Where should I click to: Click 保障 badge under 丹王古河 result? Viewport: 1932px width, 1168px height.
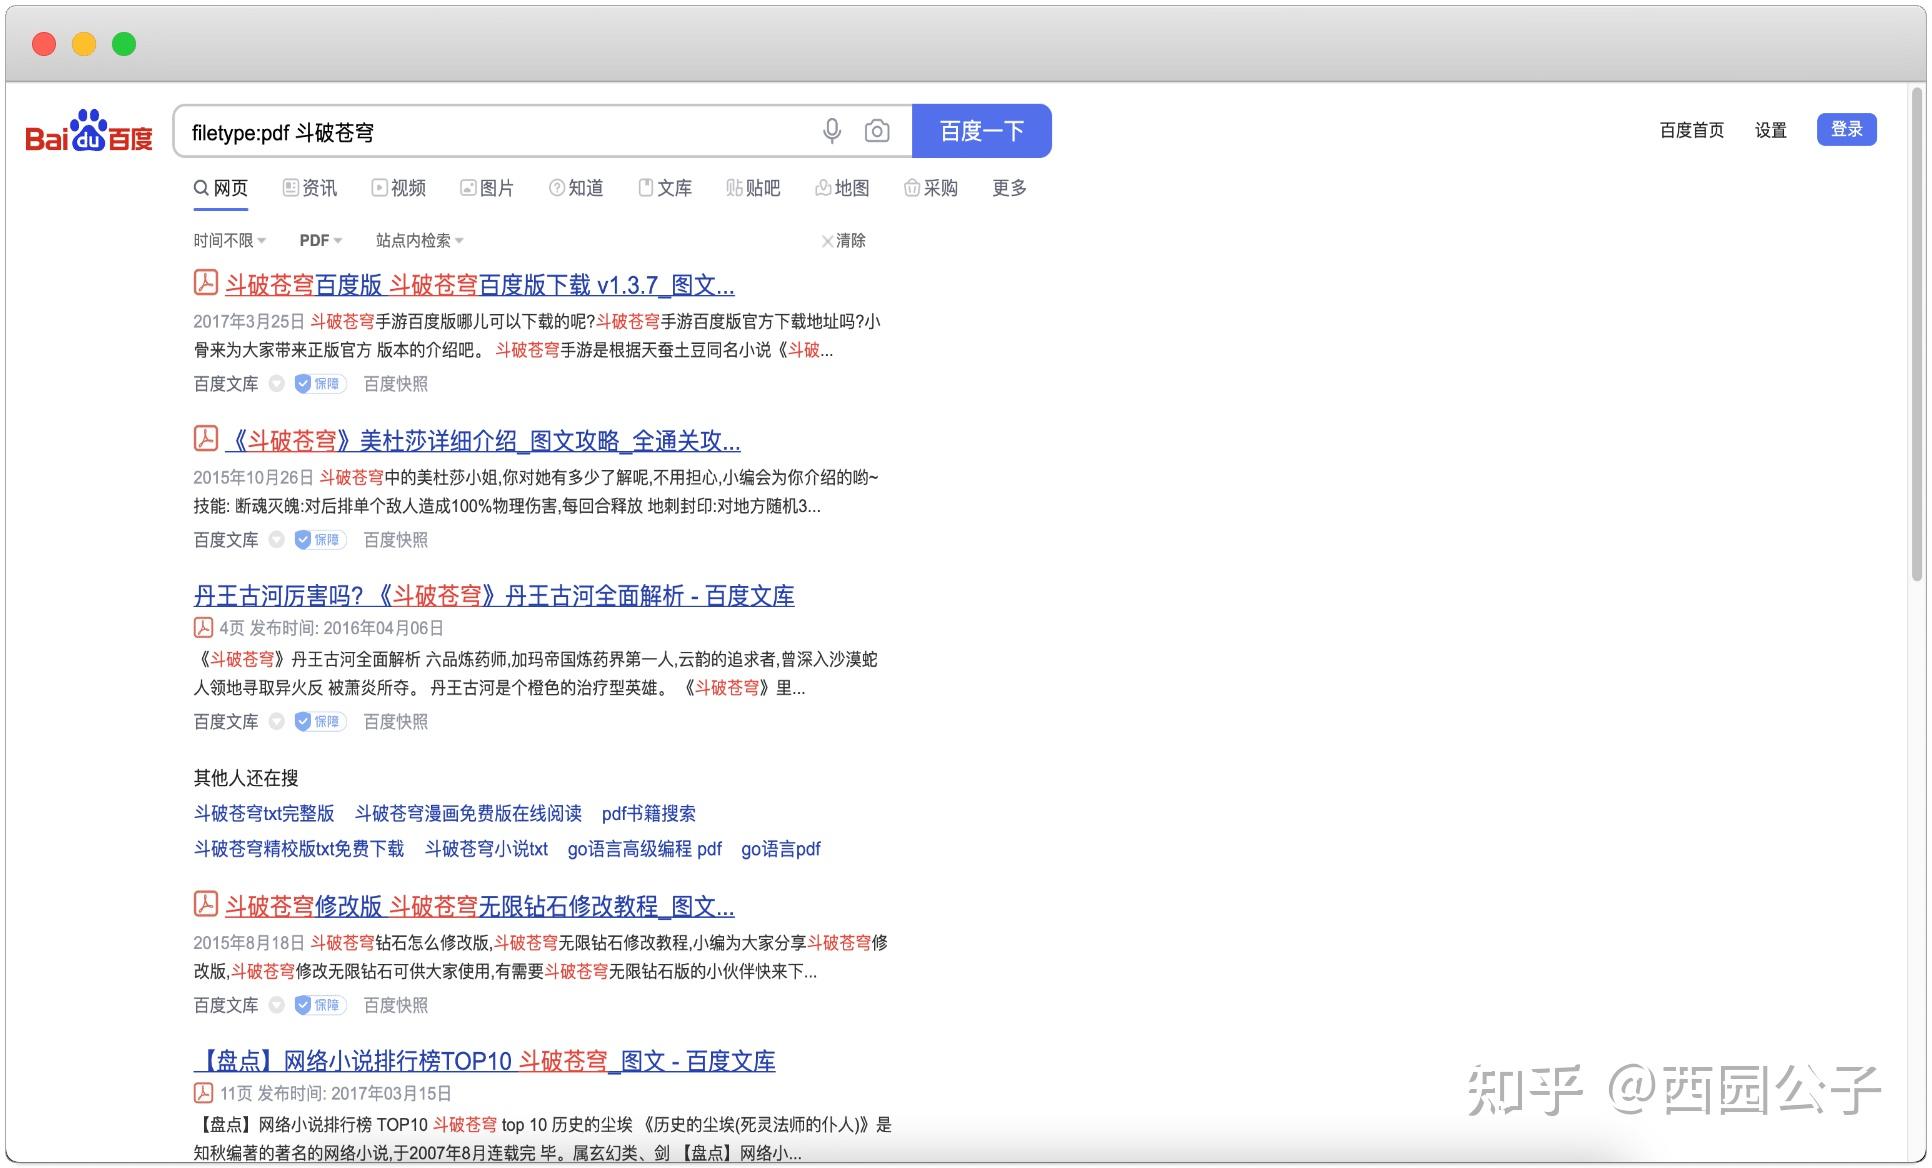click(320, 722)
